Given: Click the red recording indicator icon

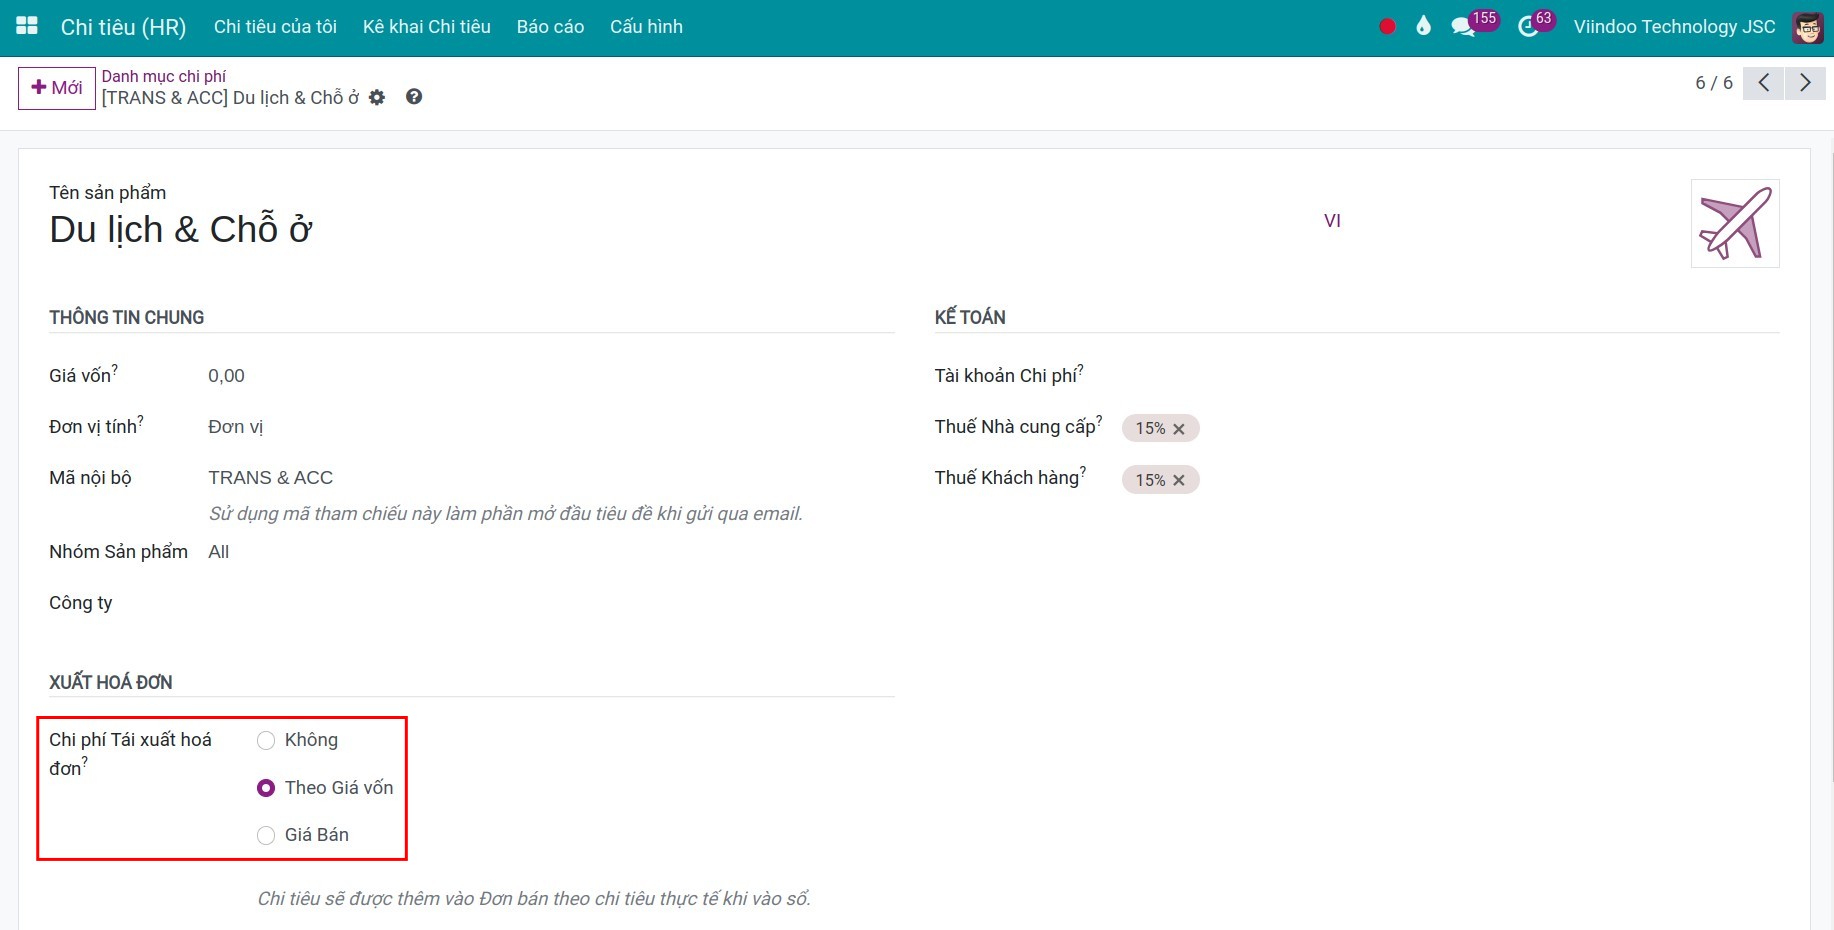Looking at the screenshot, I should point(1387,27).
